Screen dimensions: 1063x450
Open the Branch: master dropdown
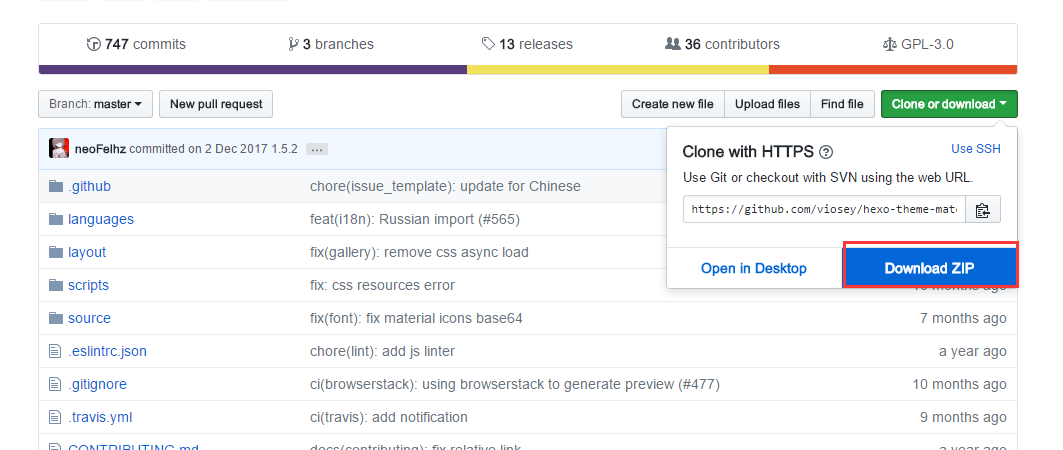(x=95, y=104)
